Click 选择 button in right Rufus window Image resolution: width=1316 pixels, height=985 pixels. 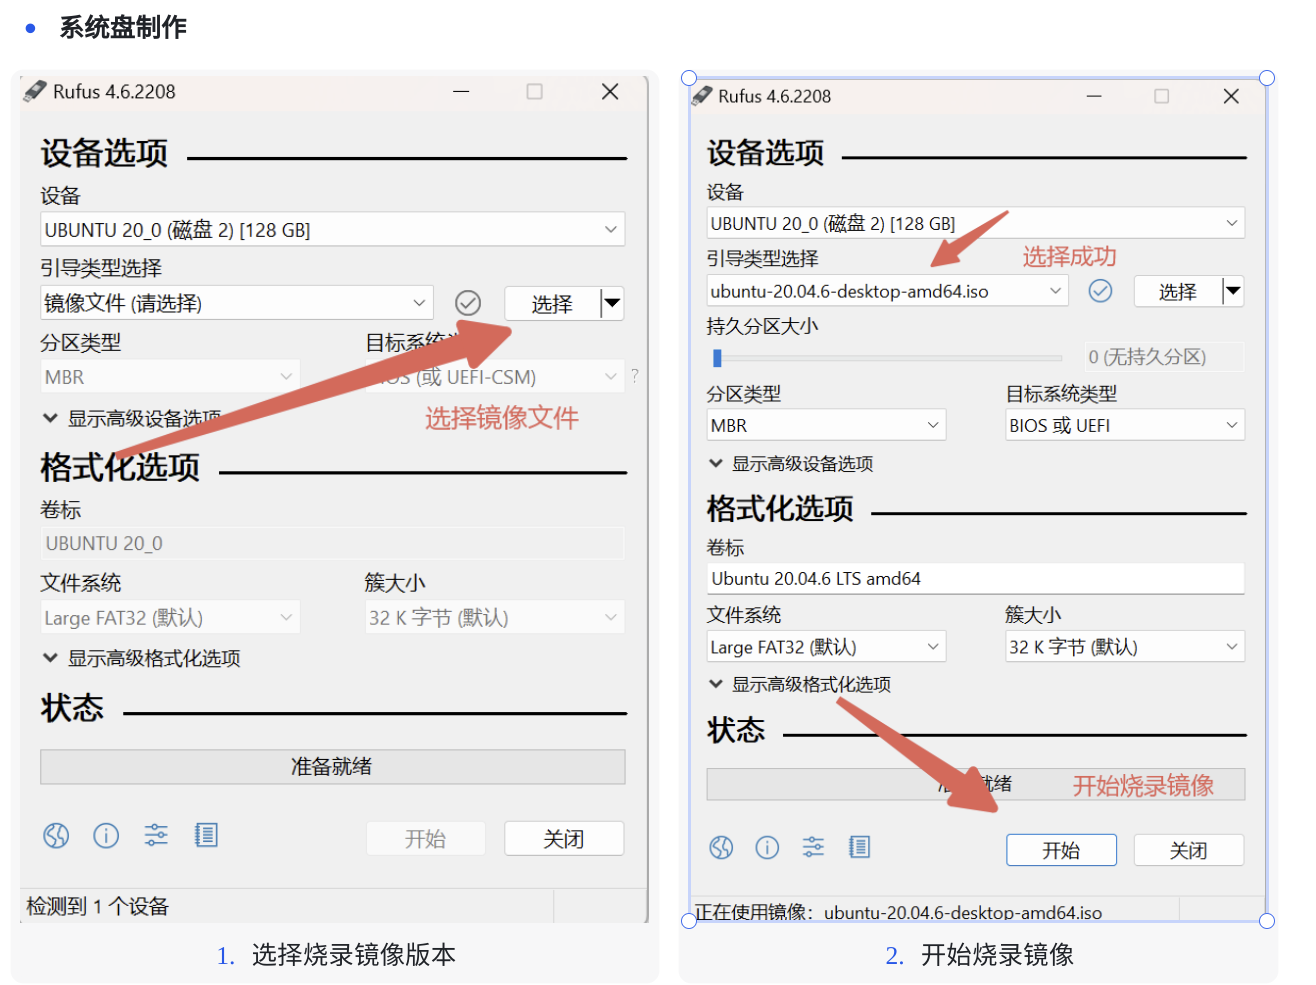coord(1178,291)
